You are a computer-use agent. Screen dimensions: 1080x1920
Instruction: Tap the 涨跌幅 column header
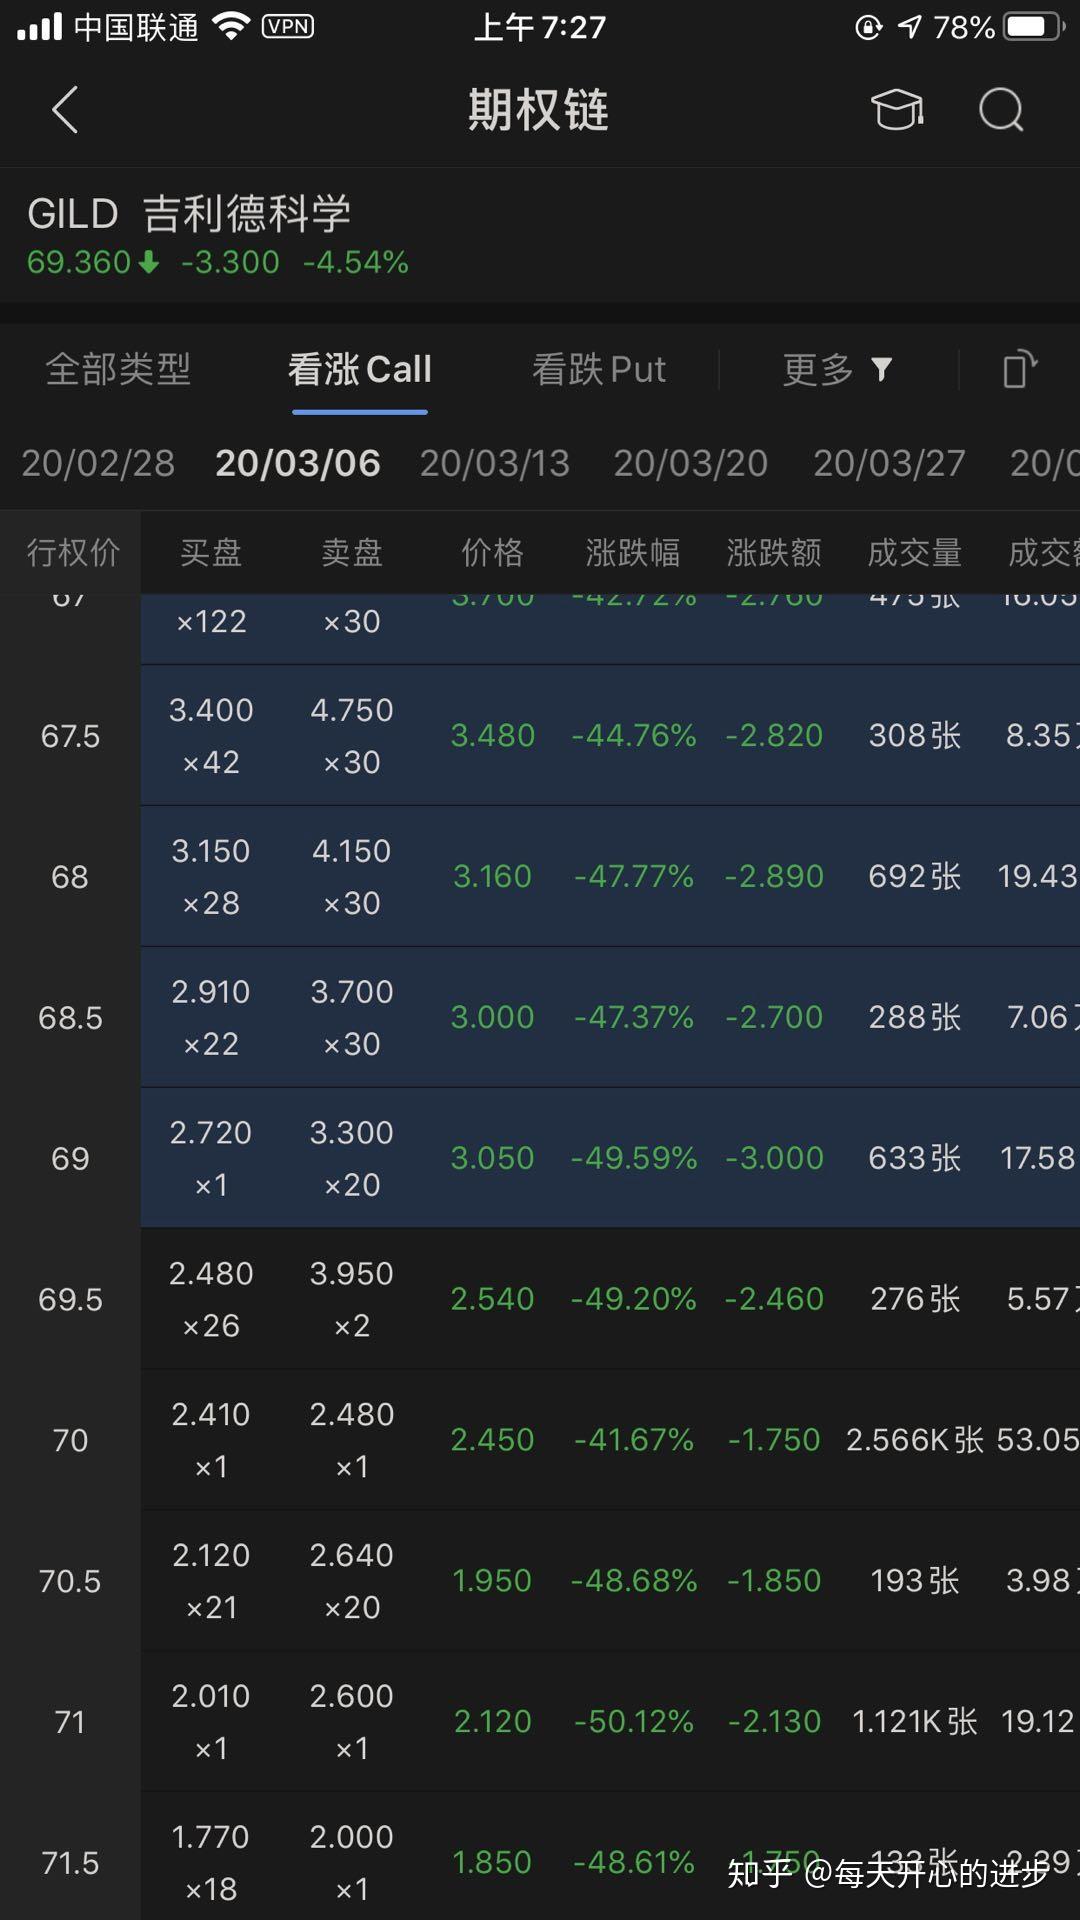(x=632, y=552)
